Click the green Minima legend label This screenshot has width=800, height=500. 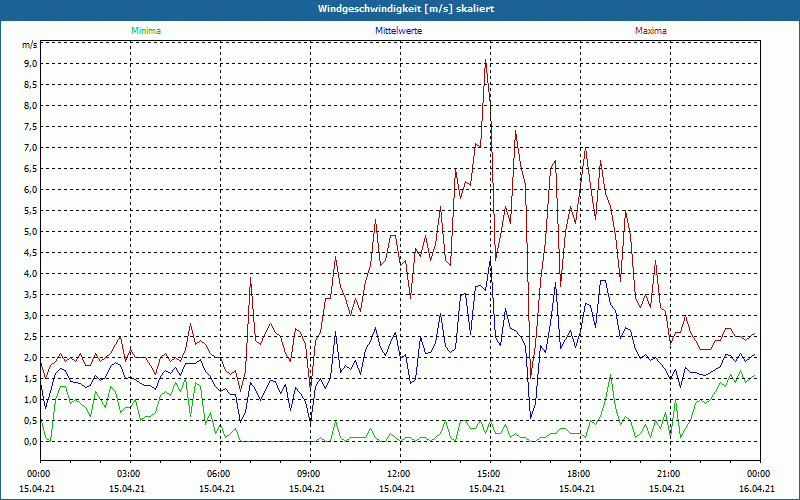(145, 31)
